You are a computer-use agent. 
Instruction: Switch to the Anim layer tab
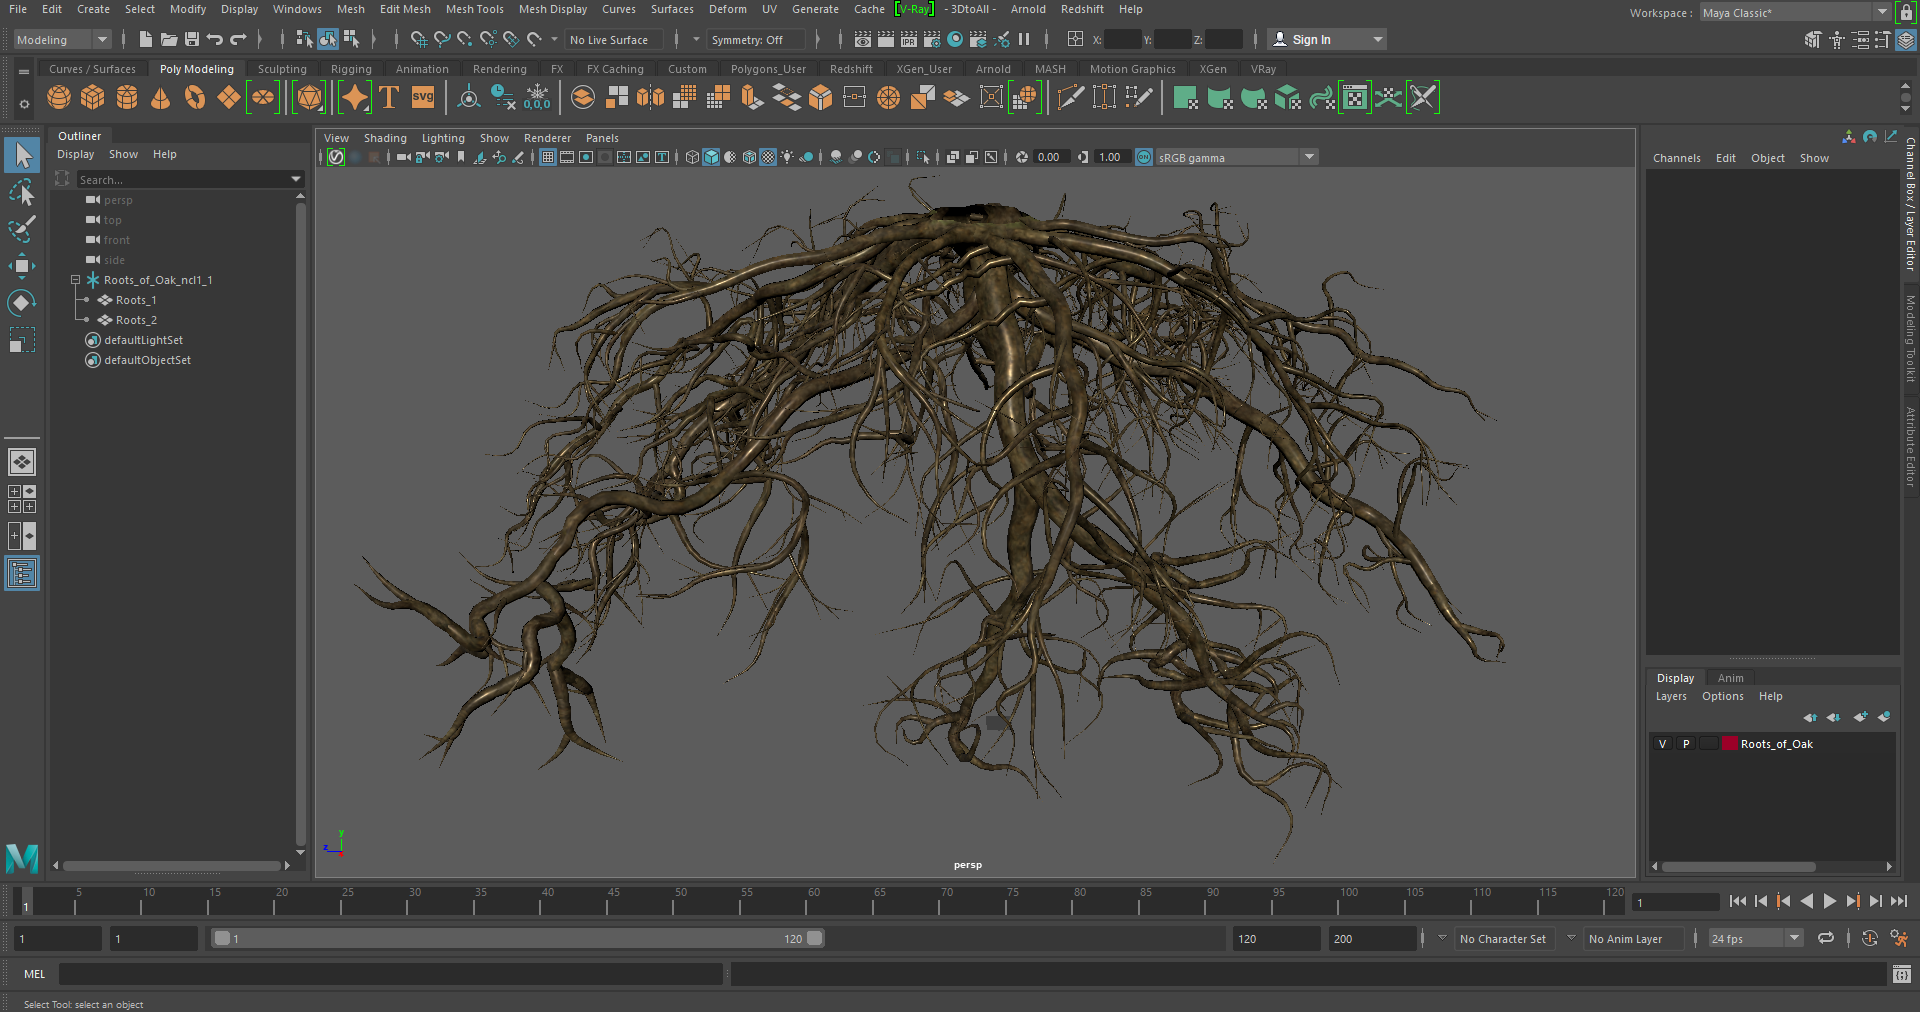click(x=1730, y=678)
